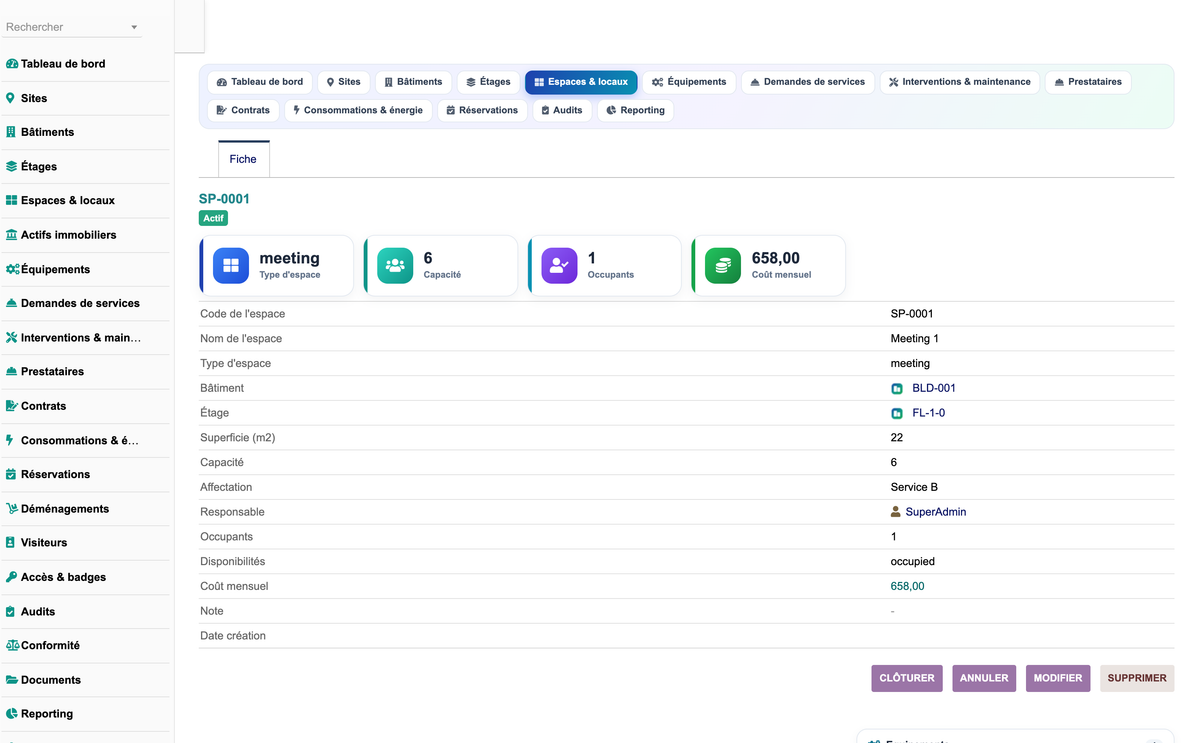1200x743 pixels.
Task: Click the Tableau de bord sidebar gauge icon
Action: 11,64
